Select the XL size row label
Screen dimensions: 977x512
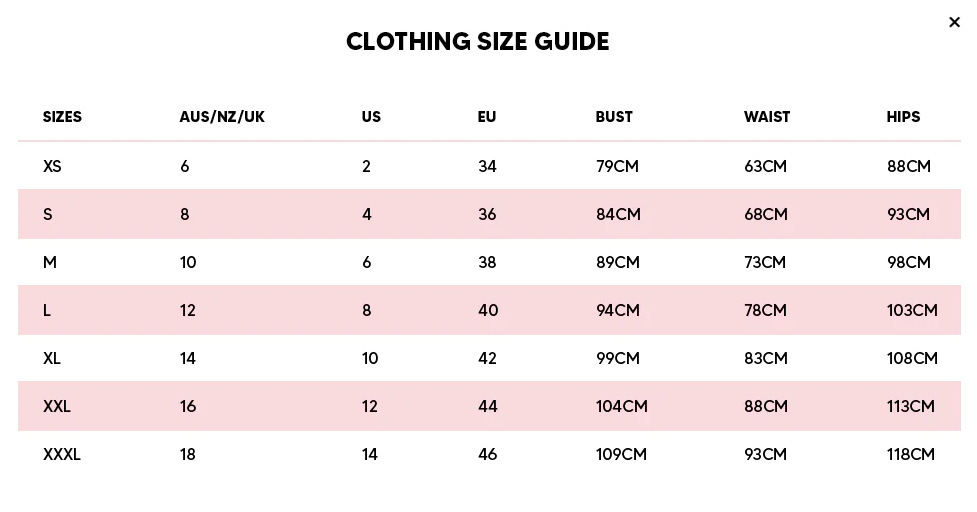tap(52, 358)
